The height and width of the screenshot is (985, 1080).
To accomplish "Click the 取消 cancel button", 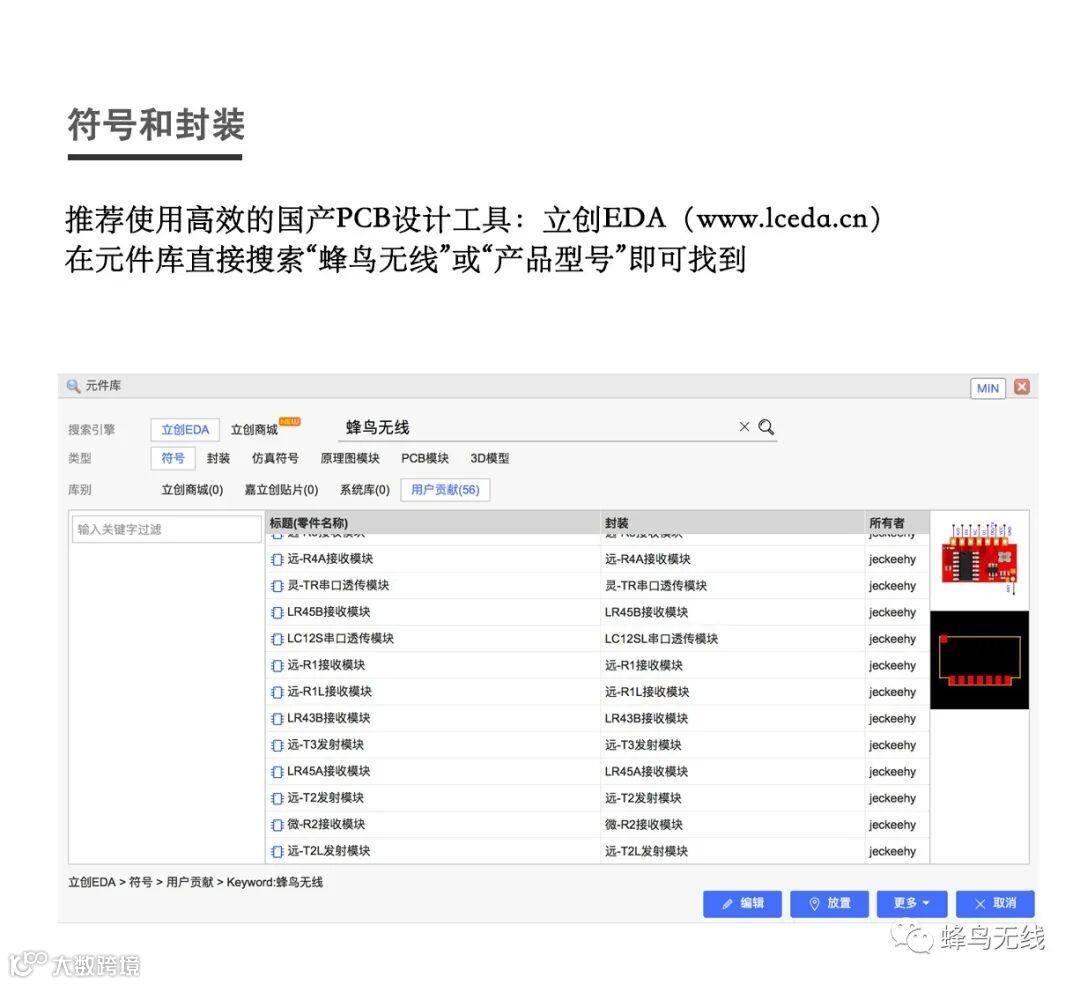I will [995, 904].
